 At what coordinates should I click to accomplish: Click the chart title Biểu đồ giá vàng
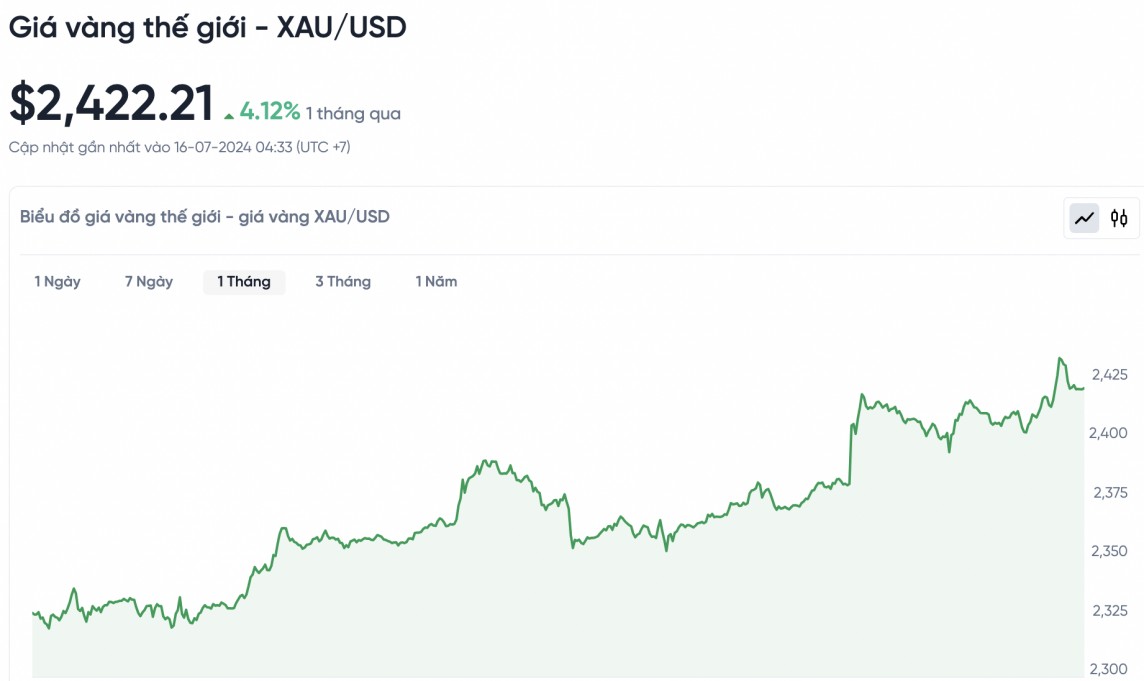(x=205, y=217)
